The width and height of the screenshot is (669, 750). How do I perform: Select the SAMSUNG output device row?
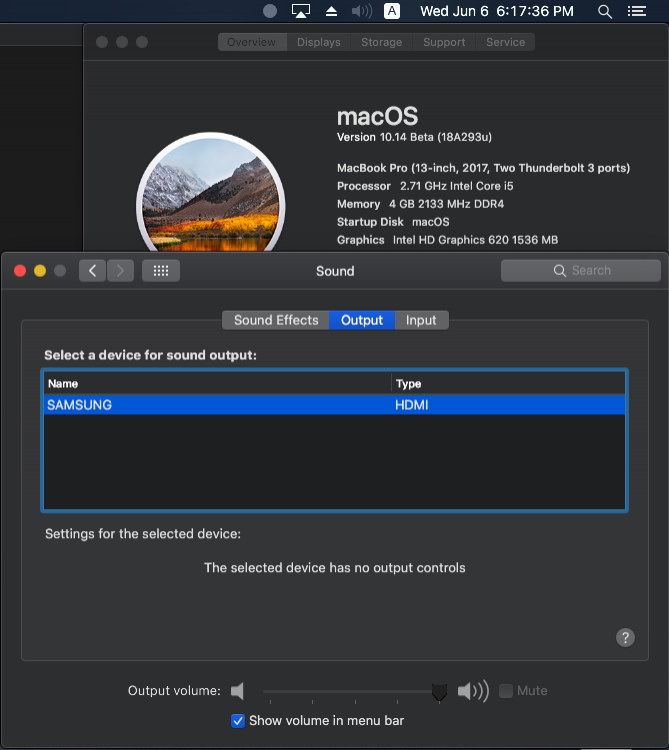pos(334,405)
